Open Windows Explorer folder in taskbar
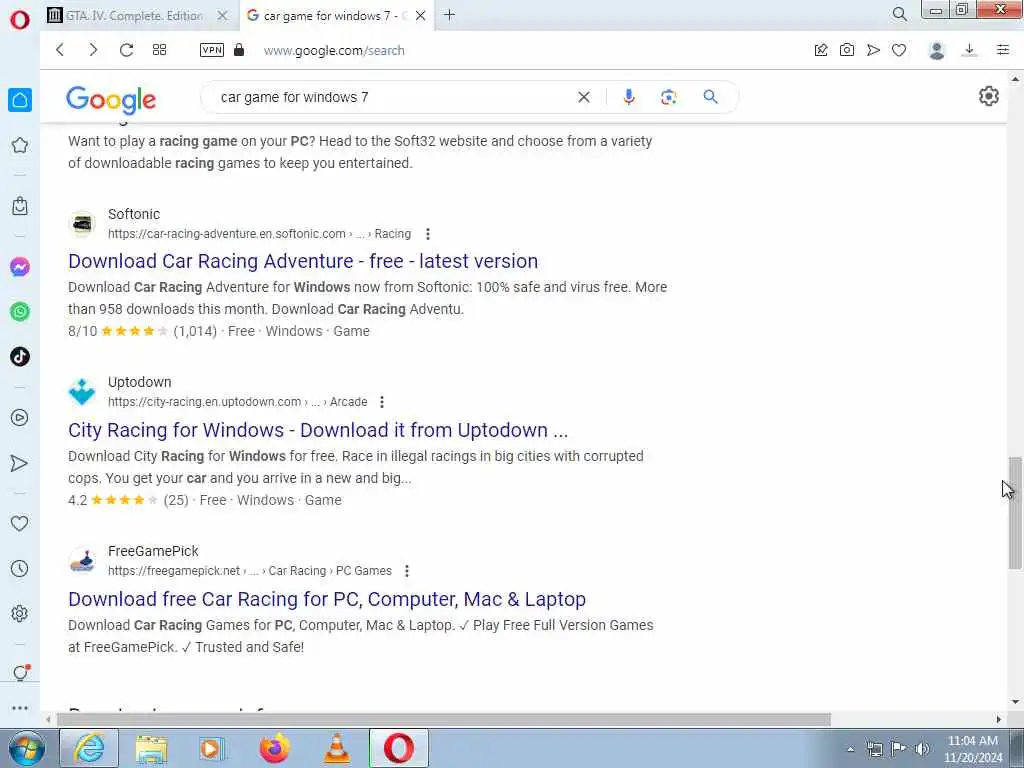This screenshot has width=1024, height=768. tap(152, 748)
